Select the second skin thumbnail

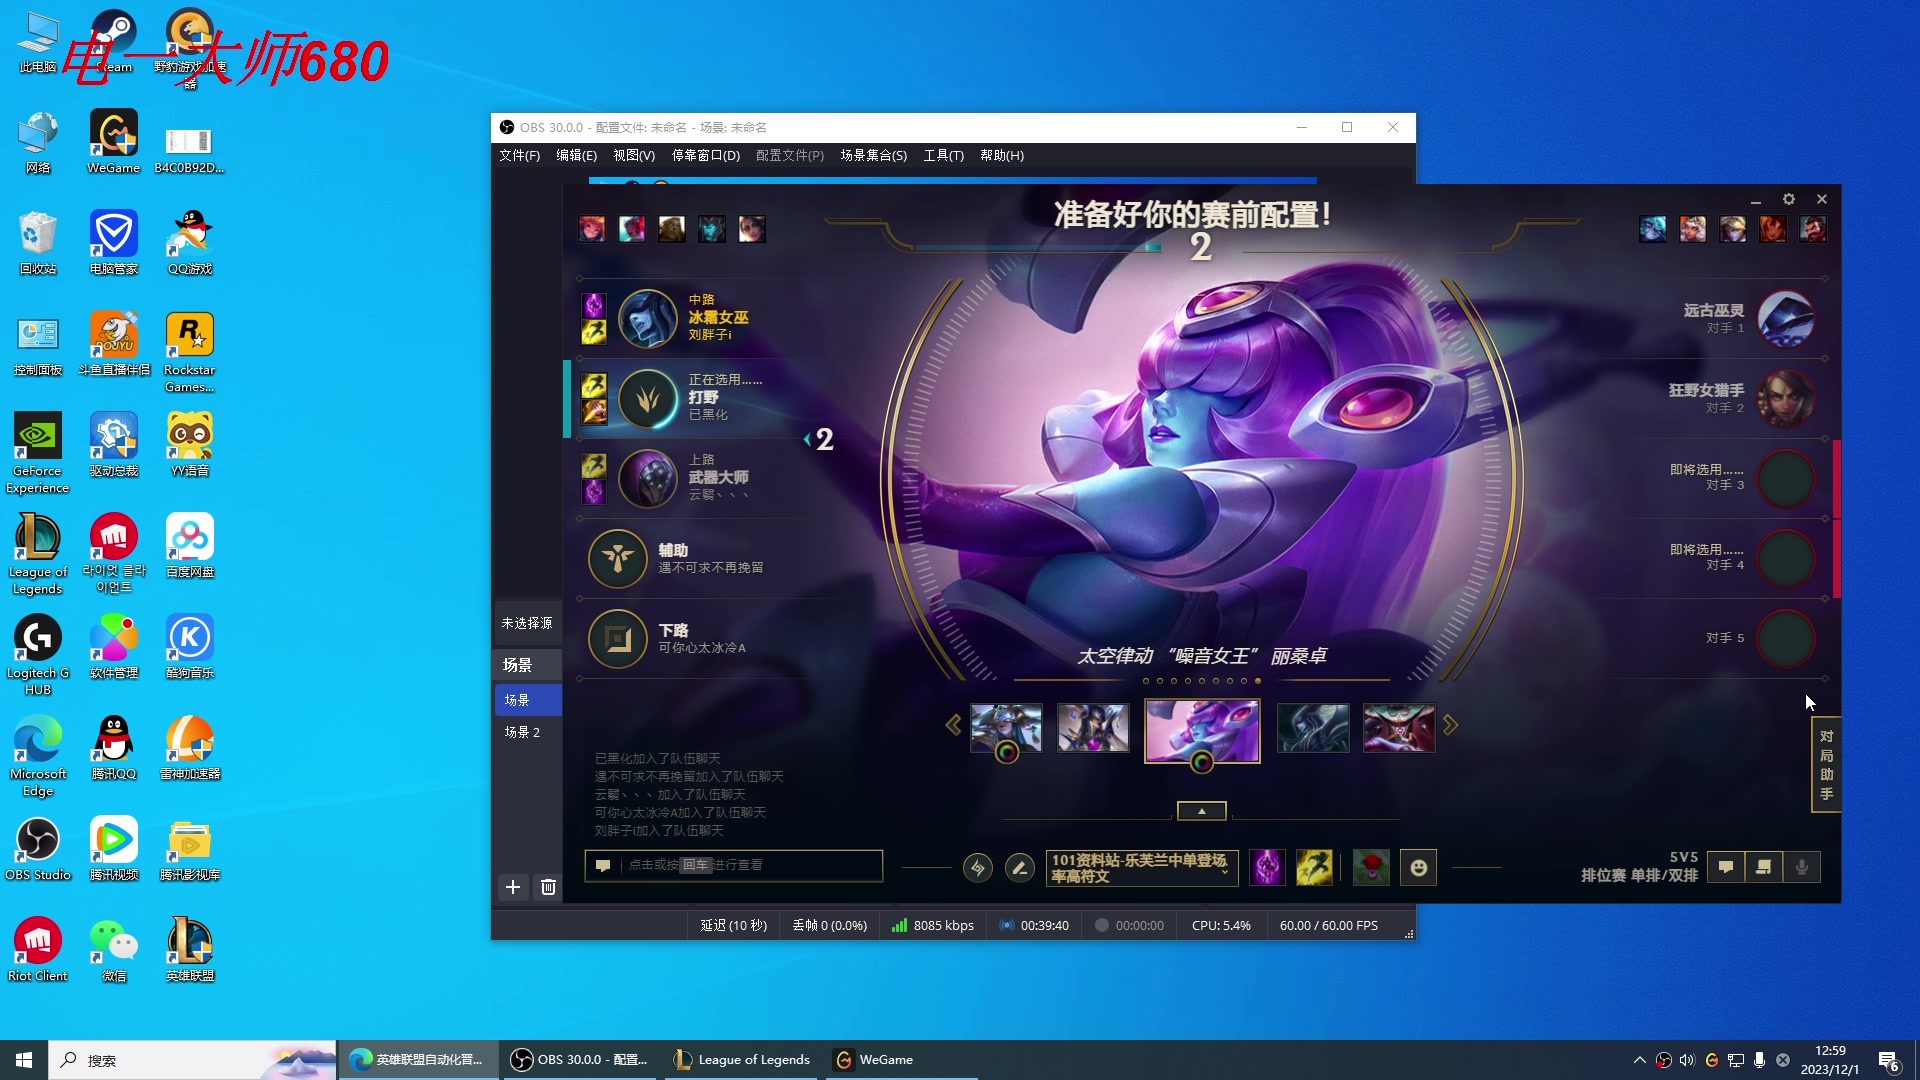tap(1093, 727)
